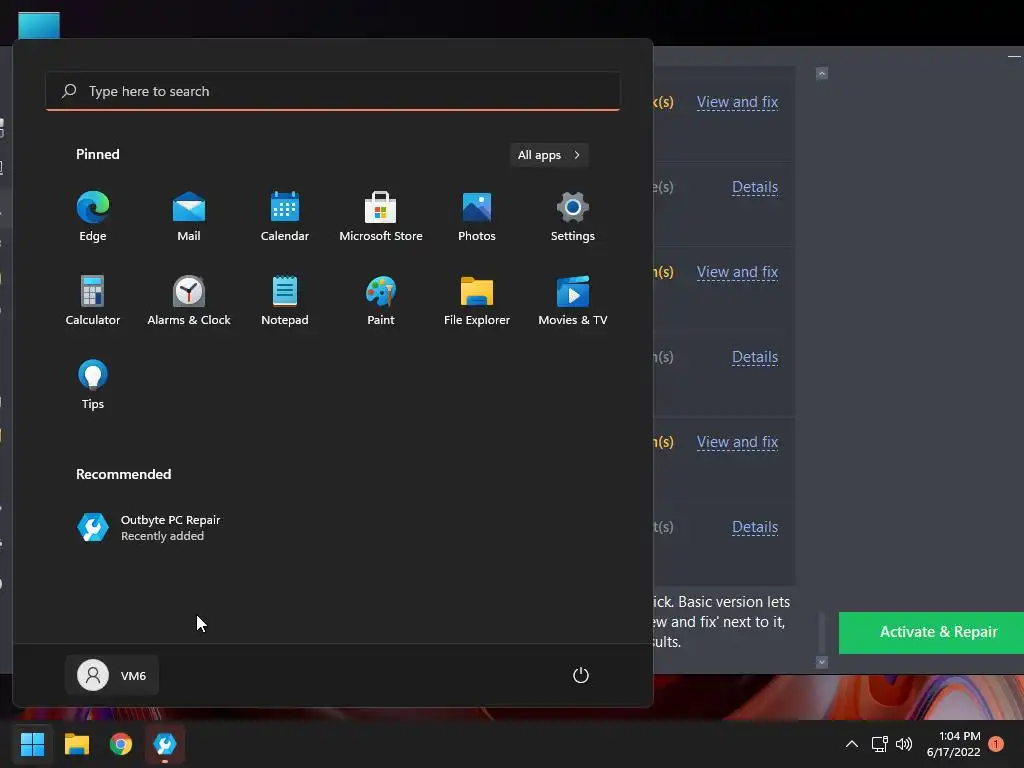This screenshot has width=1024, height=768.
Task: Launch the Calculator app
Action: [93, 300]
